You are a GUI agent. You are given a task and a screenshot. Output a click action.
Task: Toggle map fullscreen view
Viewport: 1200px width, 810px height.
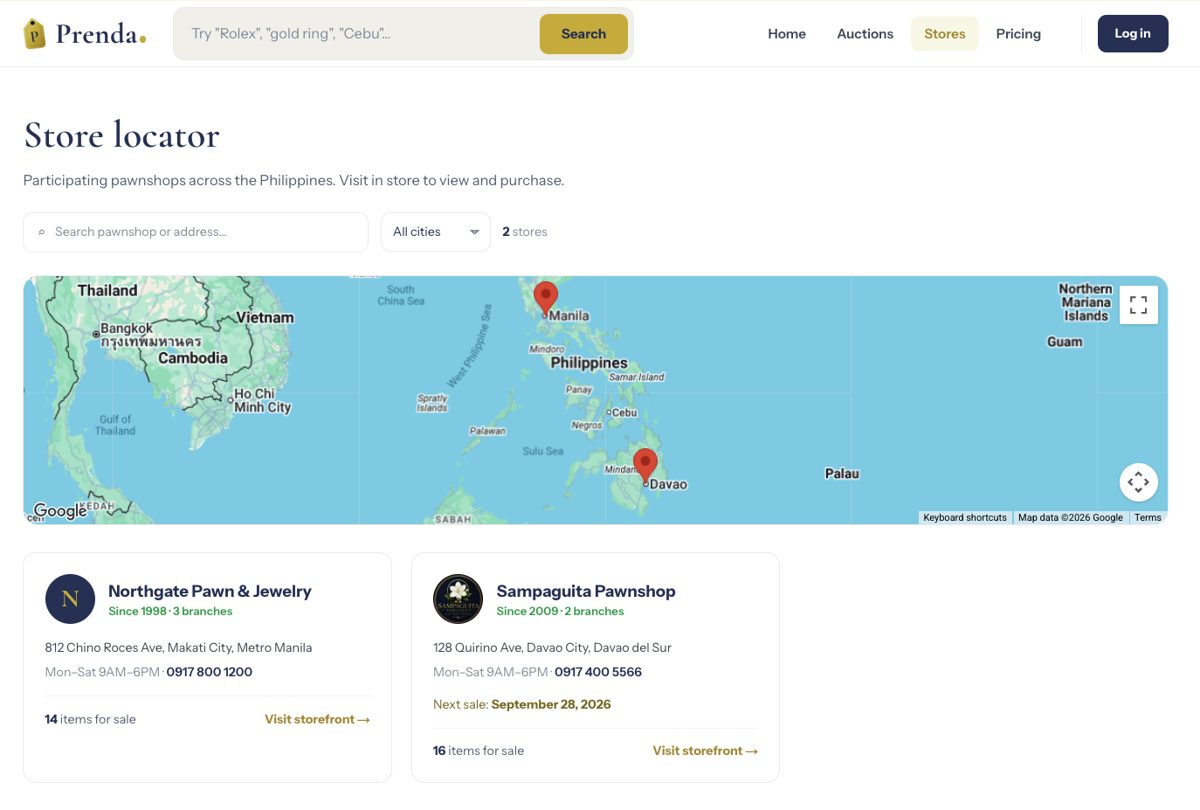click(x=1138, y=305)
